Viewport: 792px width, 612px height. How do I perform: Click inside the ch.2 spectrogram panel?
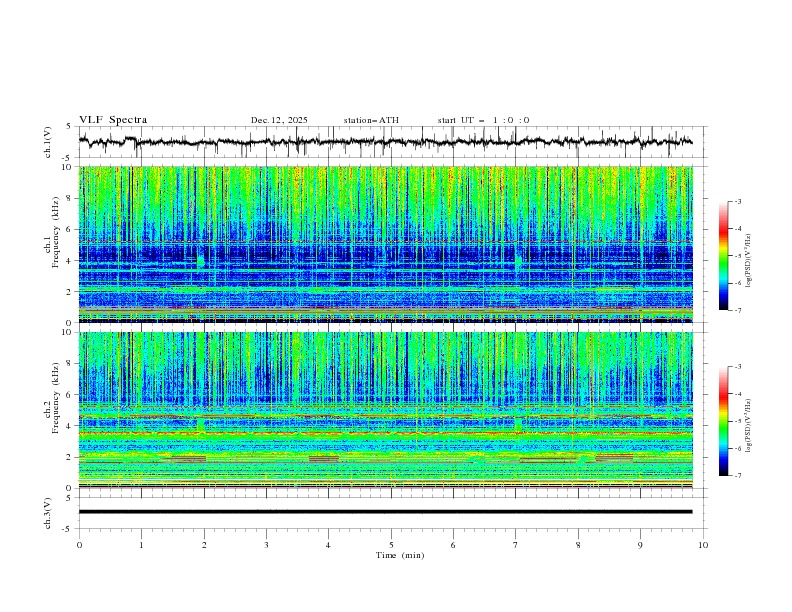point(385,410)
